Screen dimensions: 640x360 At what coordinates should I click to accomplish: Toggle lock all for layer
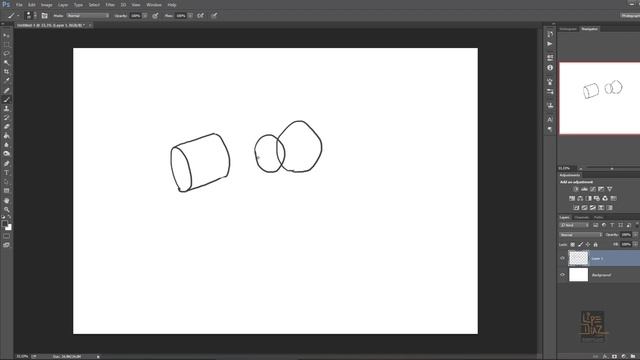(x=596, y=244)
